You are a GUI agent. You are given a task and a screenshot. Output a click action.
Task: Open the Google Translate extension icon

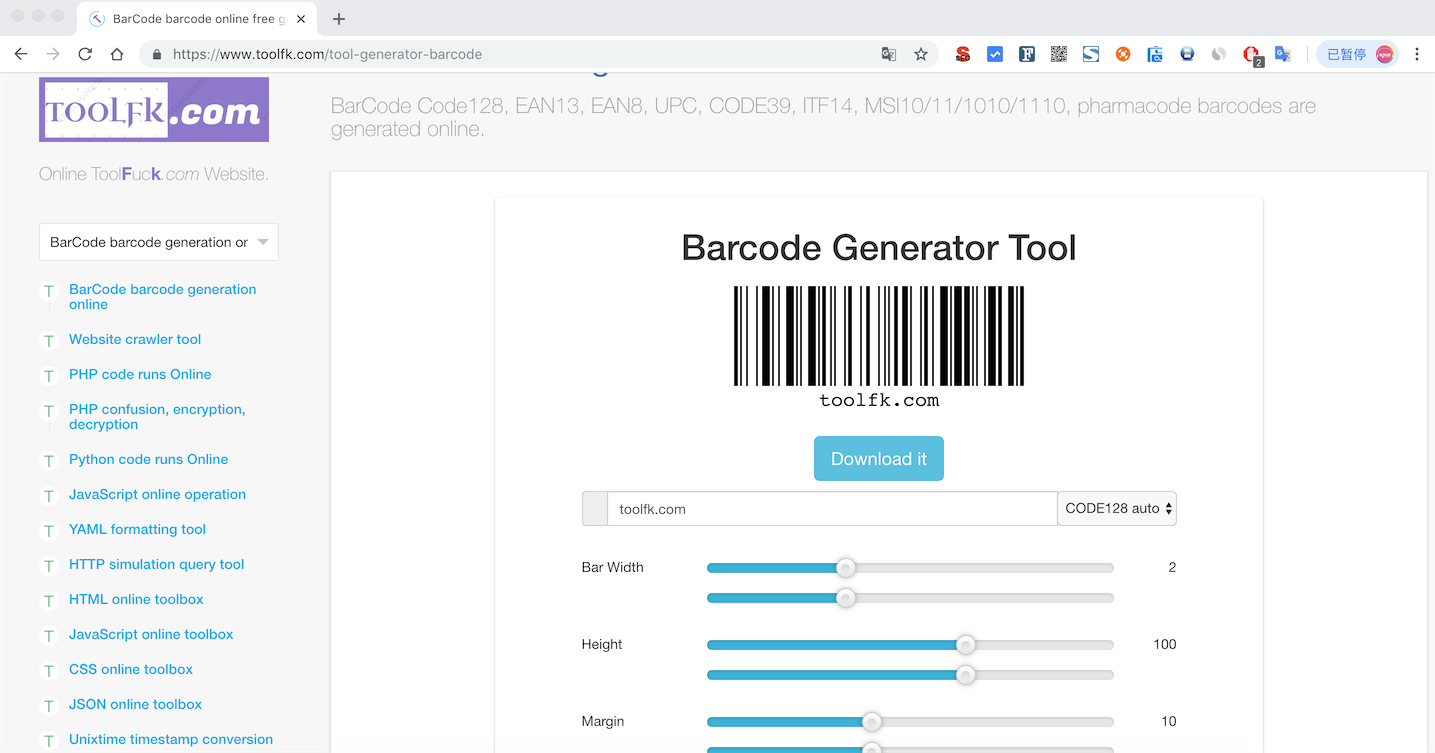pos(1283,54)
